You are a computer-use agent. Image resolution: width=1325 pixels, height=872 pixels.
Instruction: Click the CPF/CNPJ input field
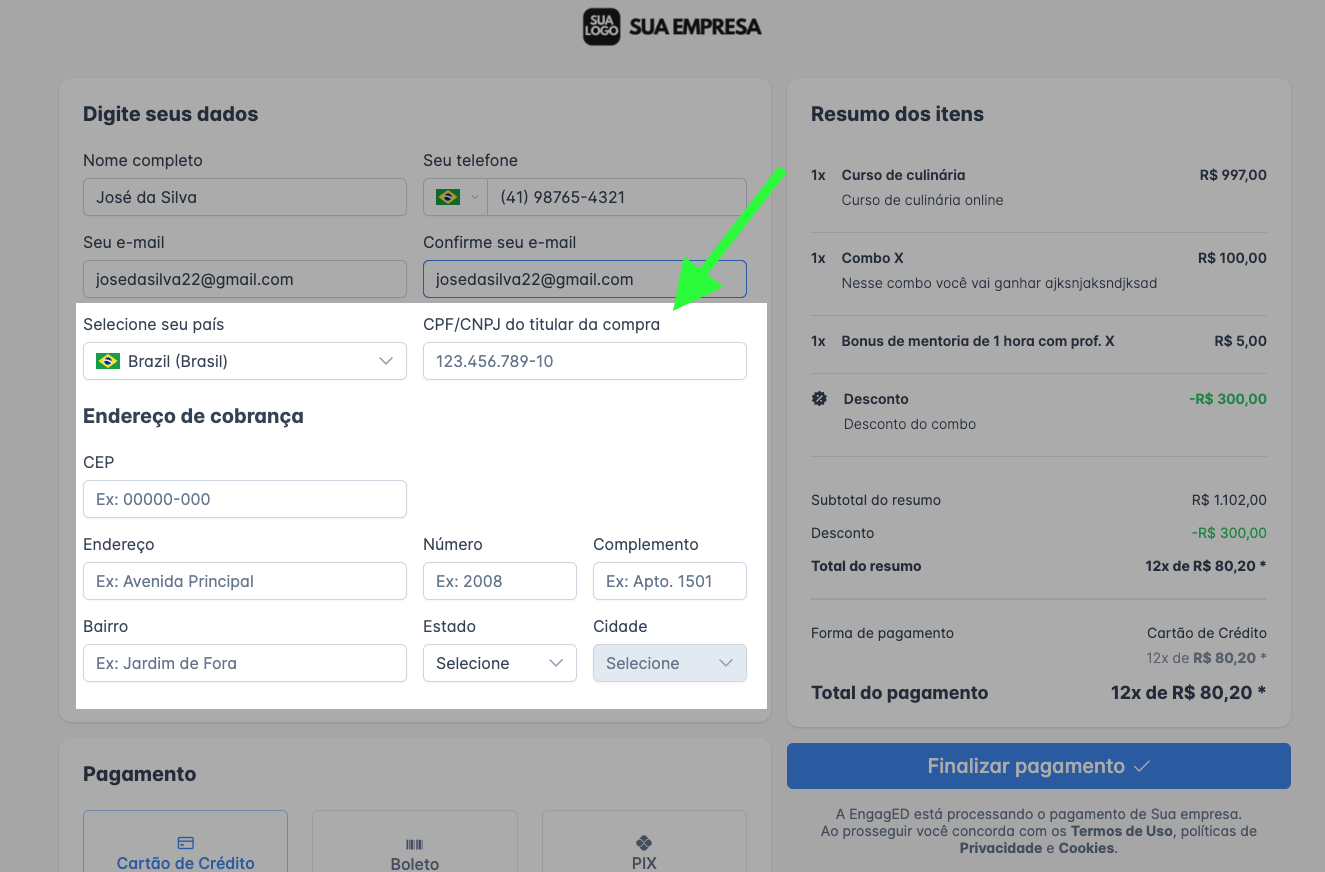click(x=585, y=361)
